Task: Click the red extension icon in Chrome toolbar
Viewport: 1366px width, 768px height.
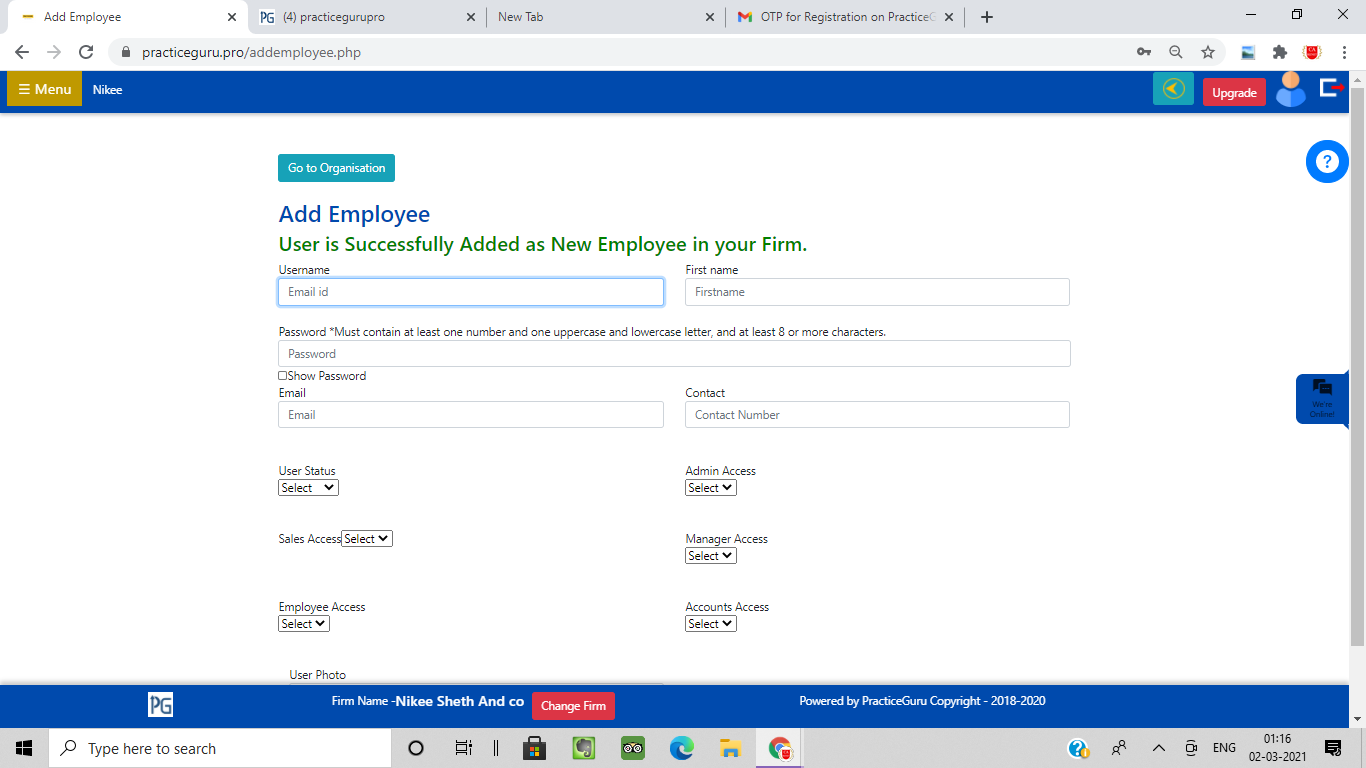Action: tap(1312, 52)
